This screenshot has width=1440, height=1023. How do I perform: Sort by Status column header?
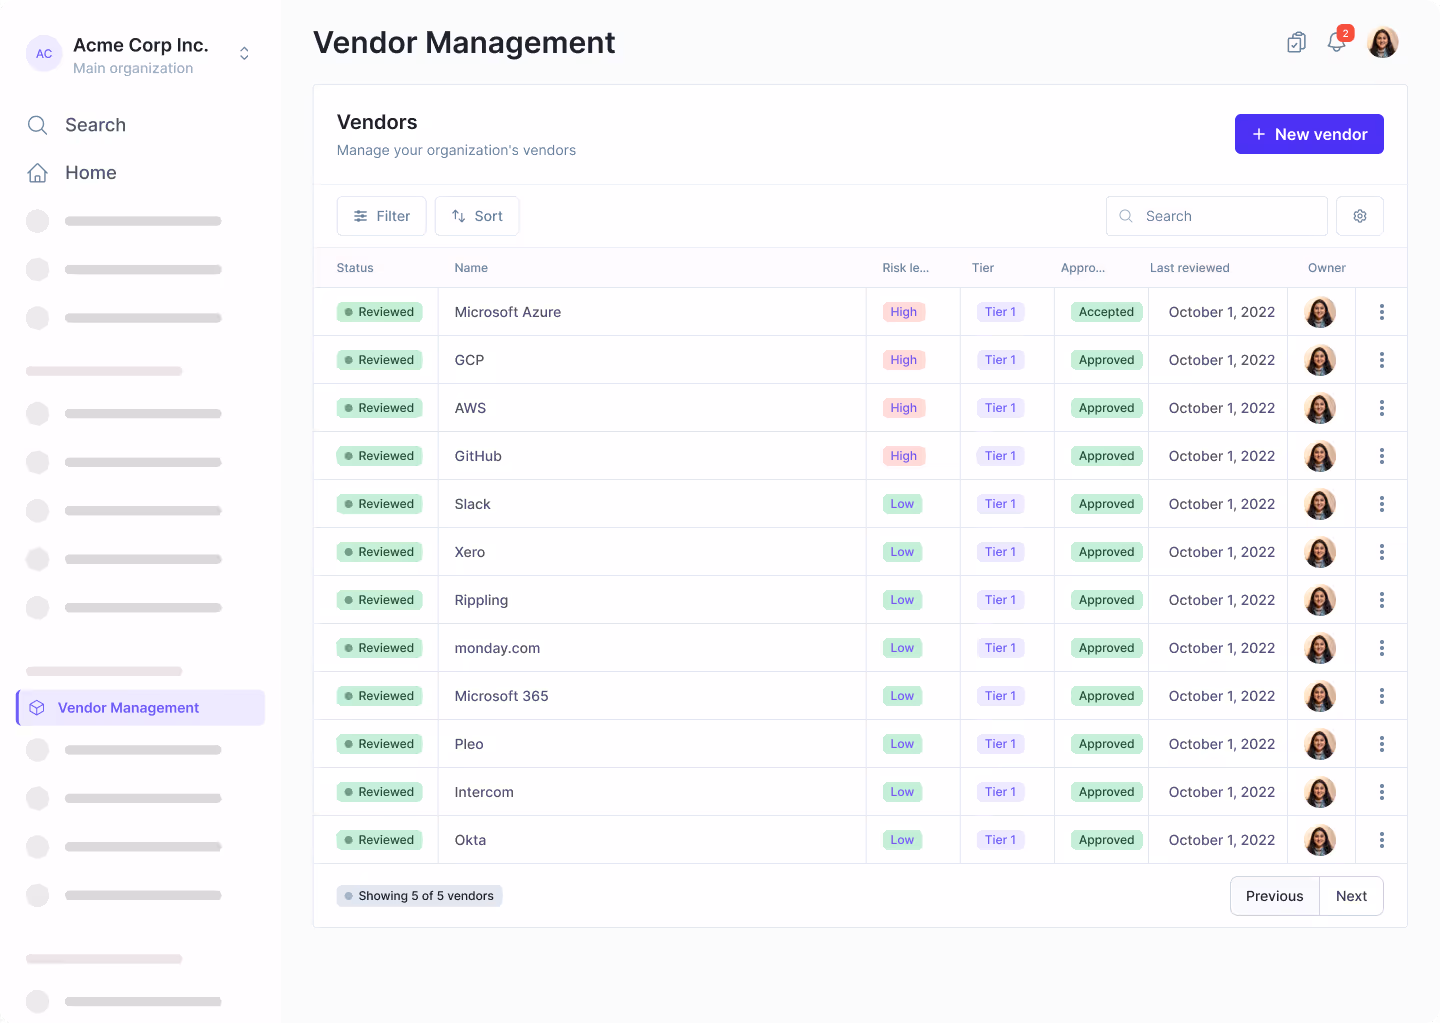click(x=355, y=268)
